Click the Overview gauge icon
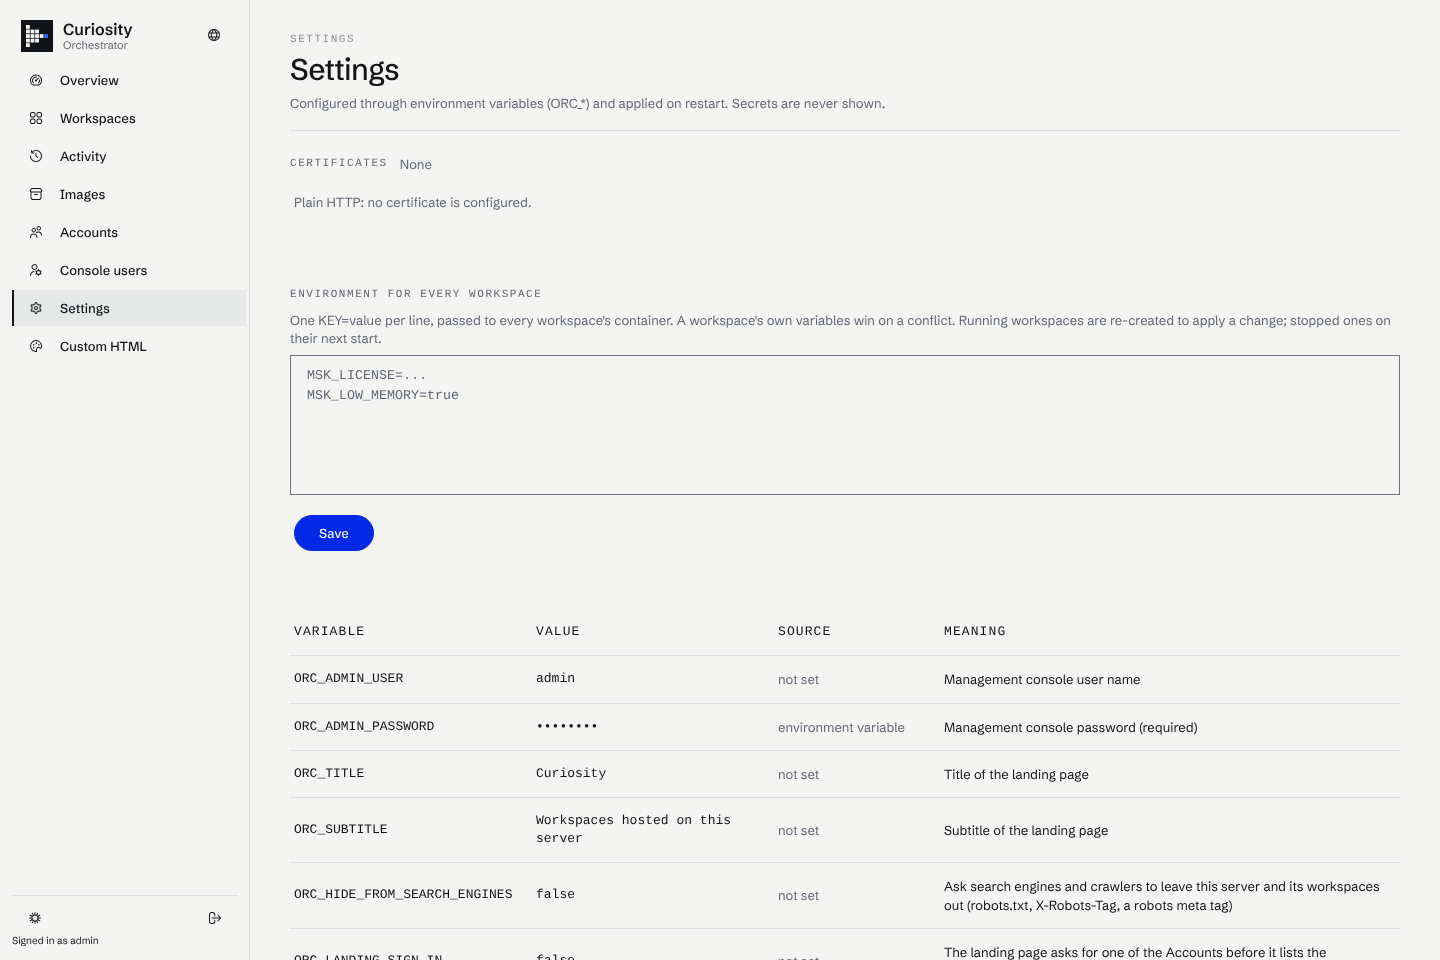1440x960 pixels. 36,80
